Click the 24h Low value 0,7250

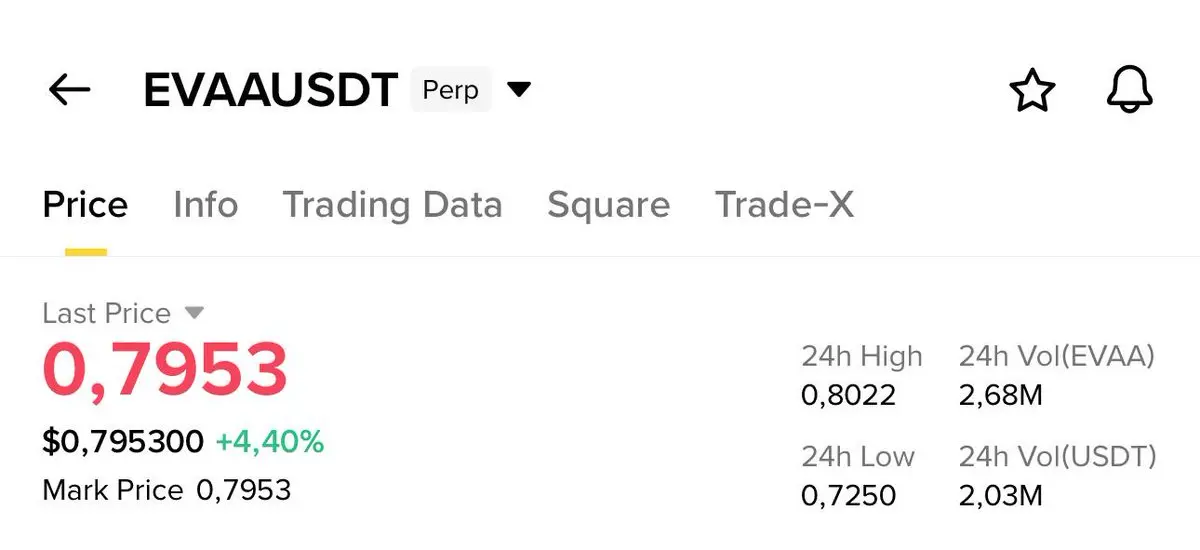848,494
